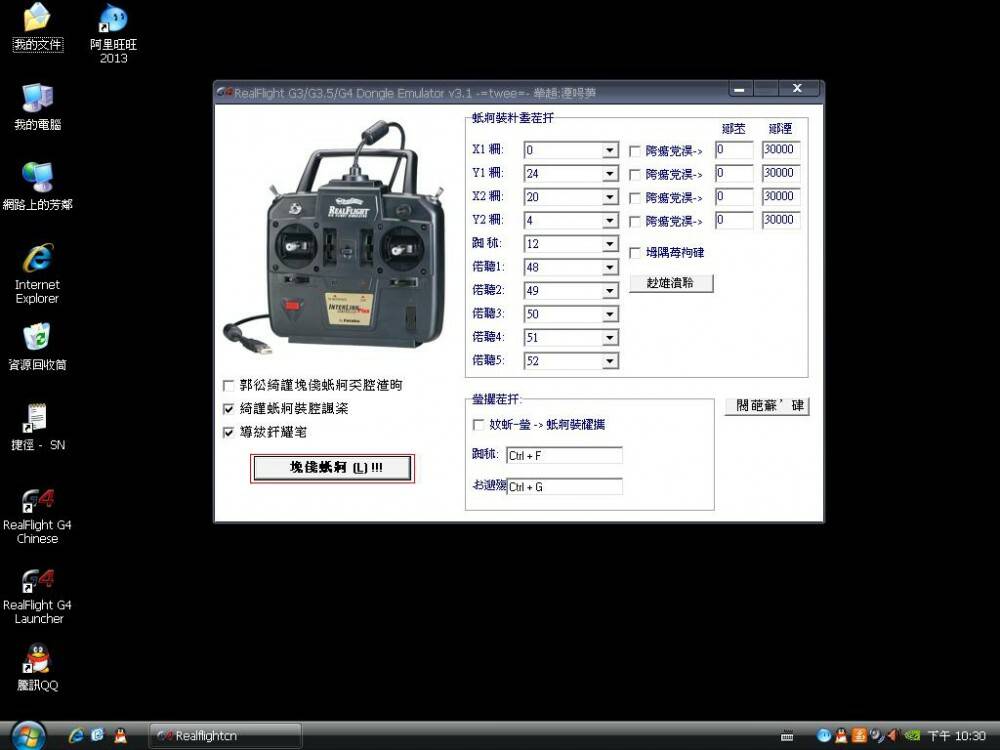Enable the checkbox in the X1 row
Screen dimensions: 1000x750
(635, 151)
